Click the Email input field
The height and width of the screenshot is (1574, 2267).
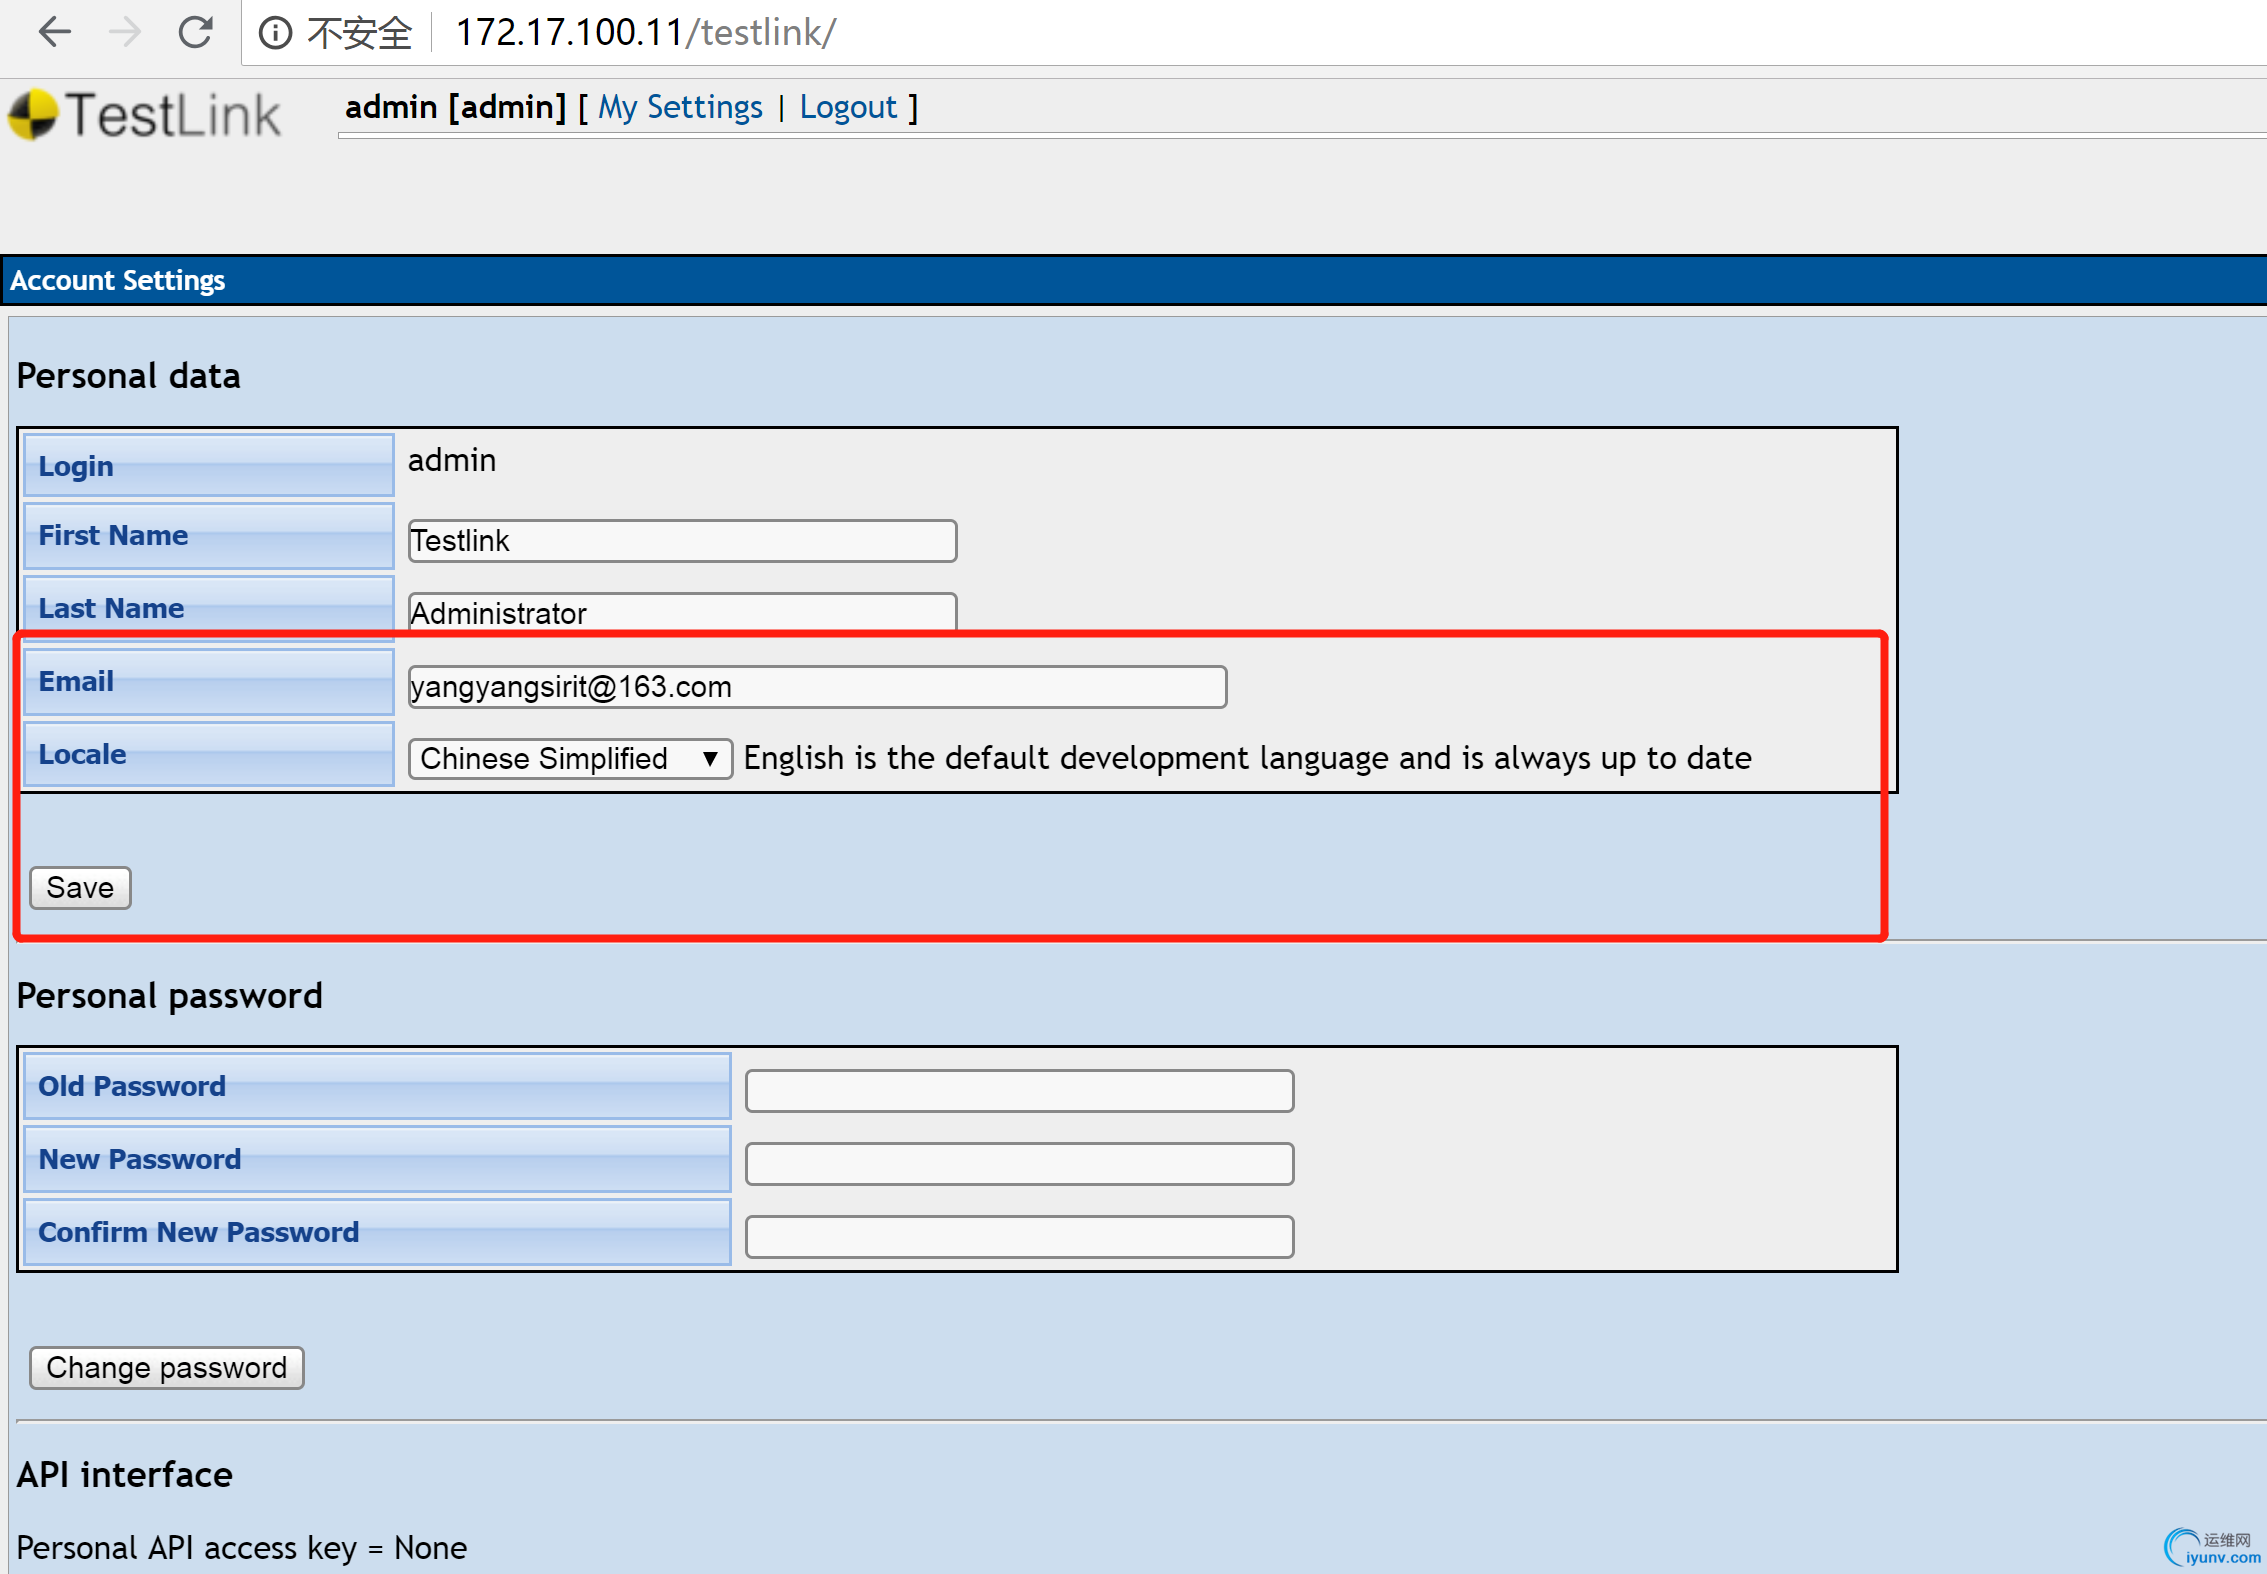point(817,687)
